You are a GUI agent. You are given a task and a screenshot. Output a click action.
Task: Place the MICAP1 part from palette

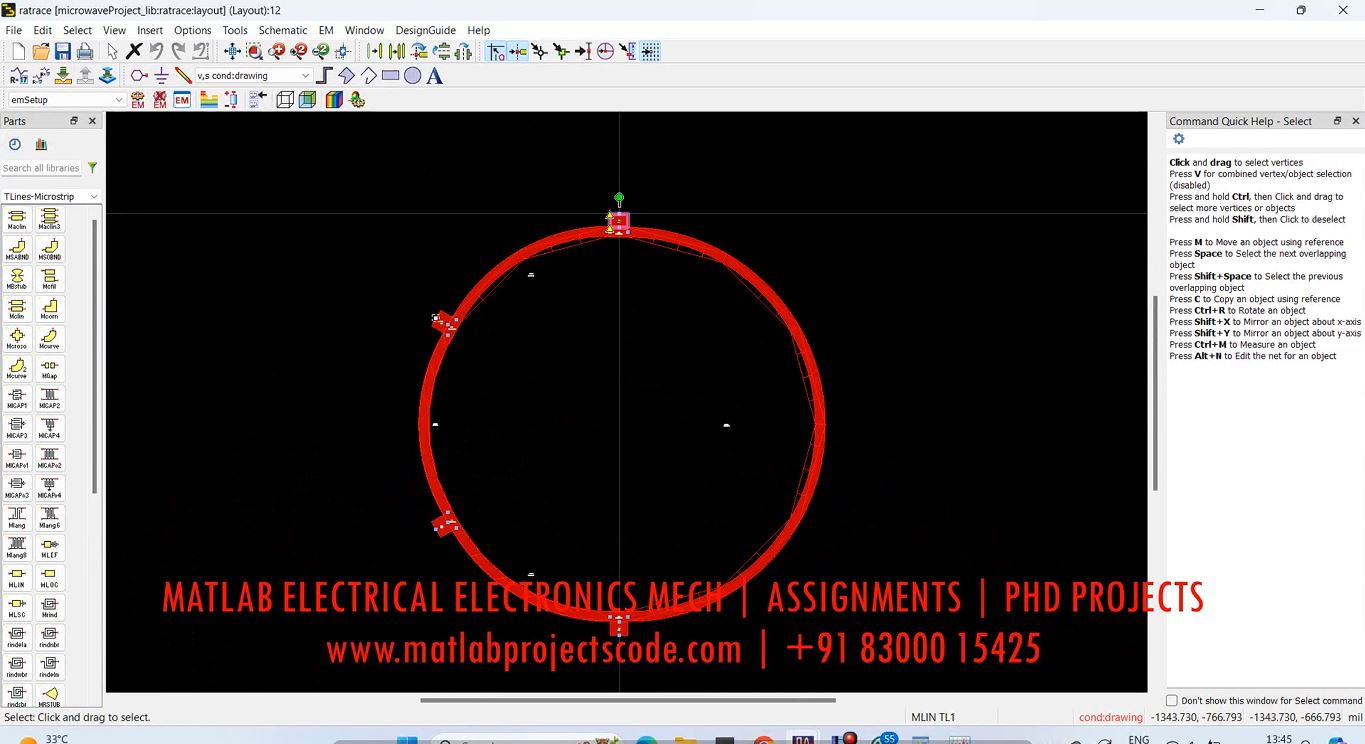(17, 398)
